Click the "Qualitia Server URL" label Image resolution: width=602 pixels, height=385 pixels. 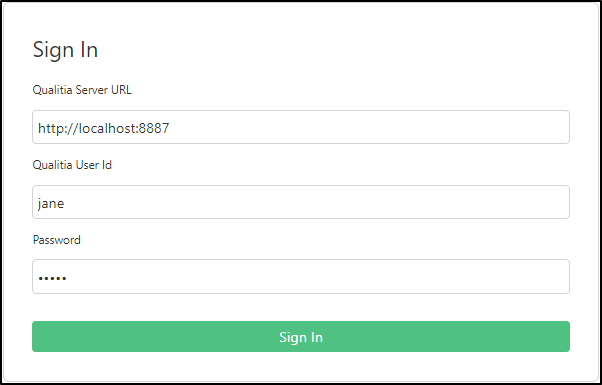coord(82,90)
